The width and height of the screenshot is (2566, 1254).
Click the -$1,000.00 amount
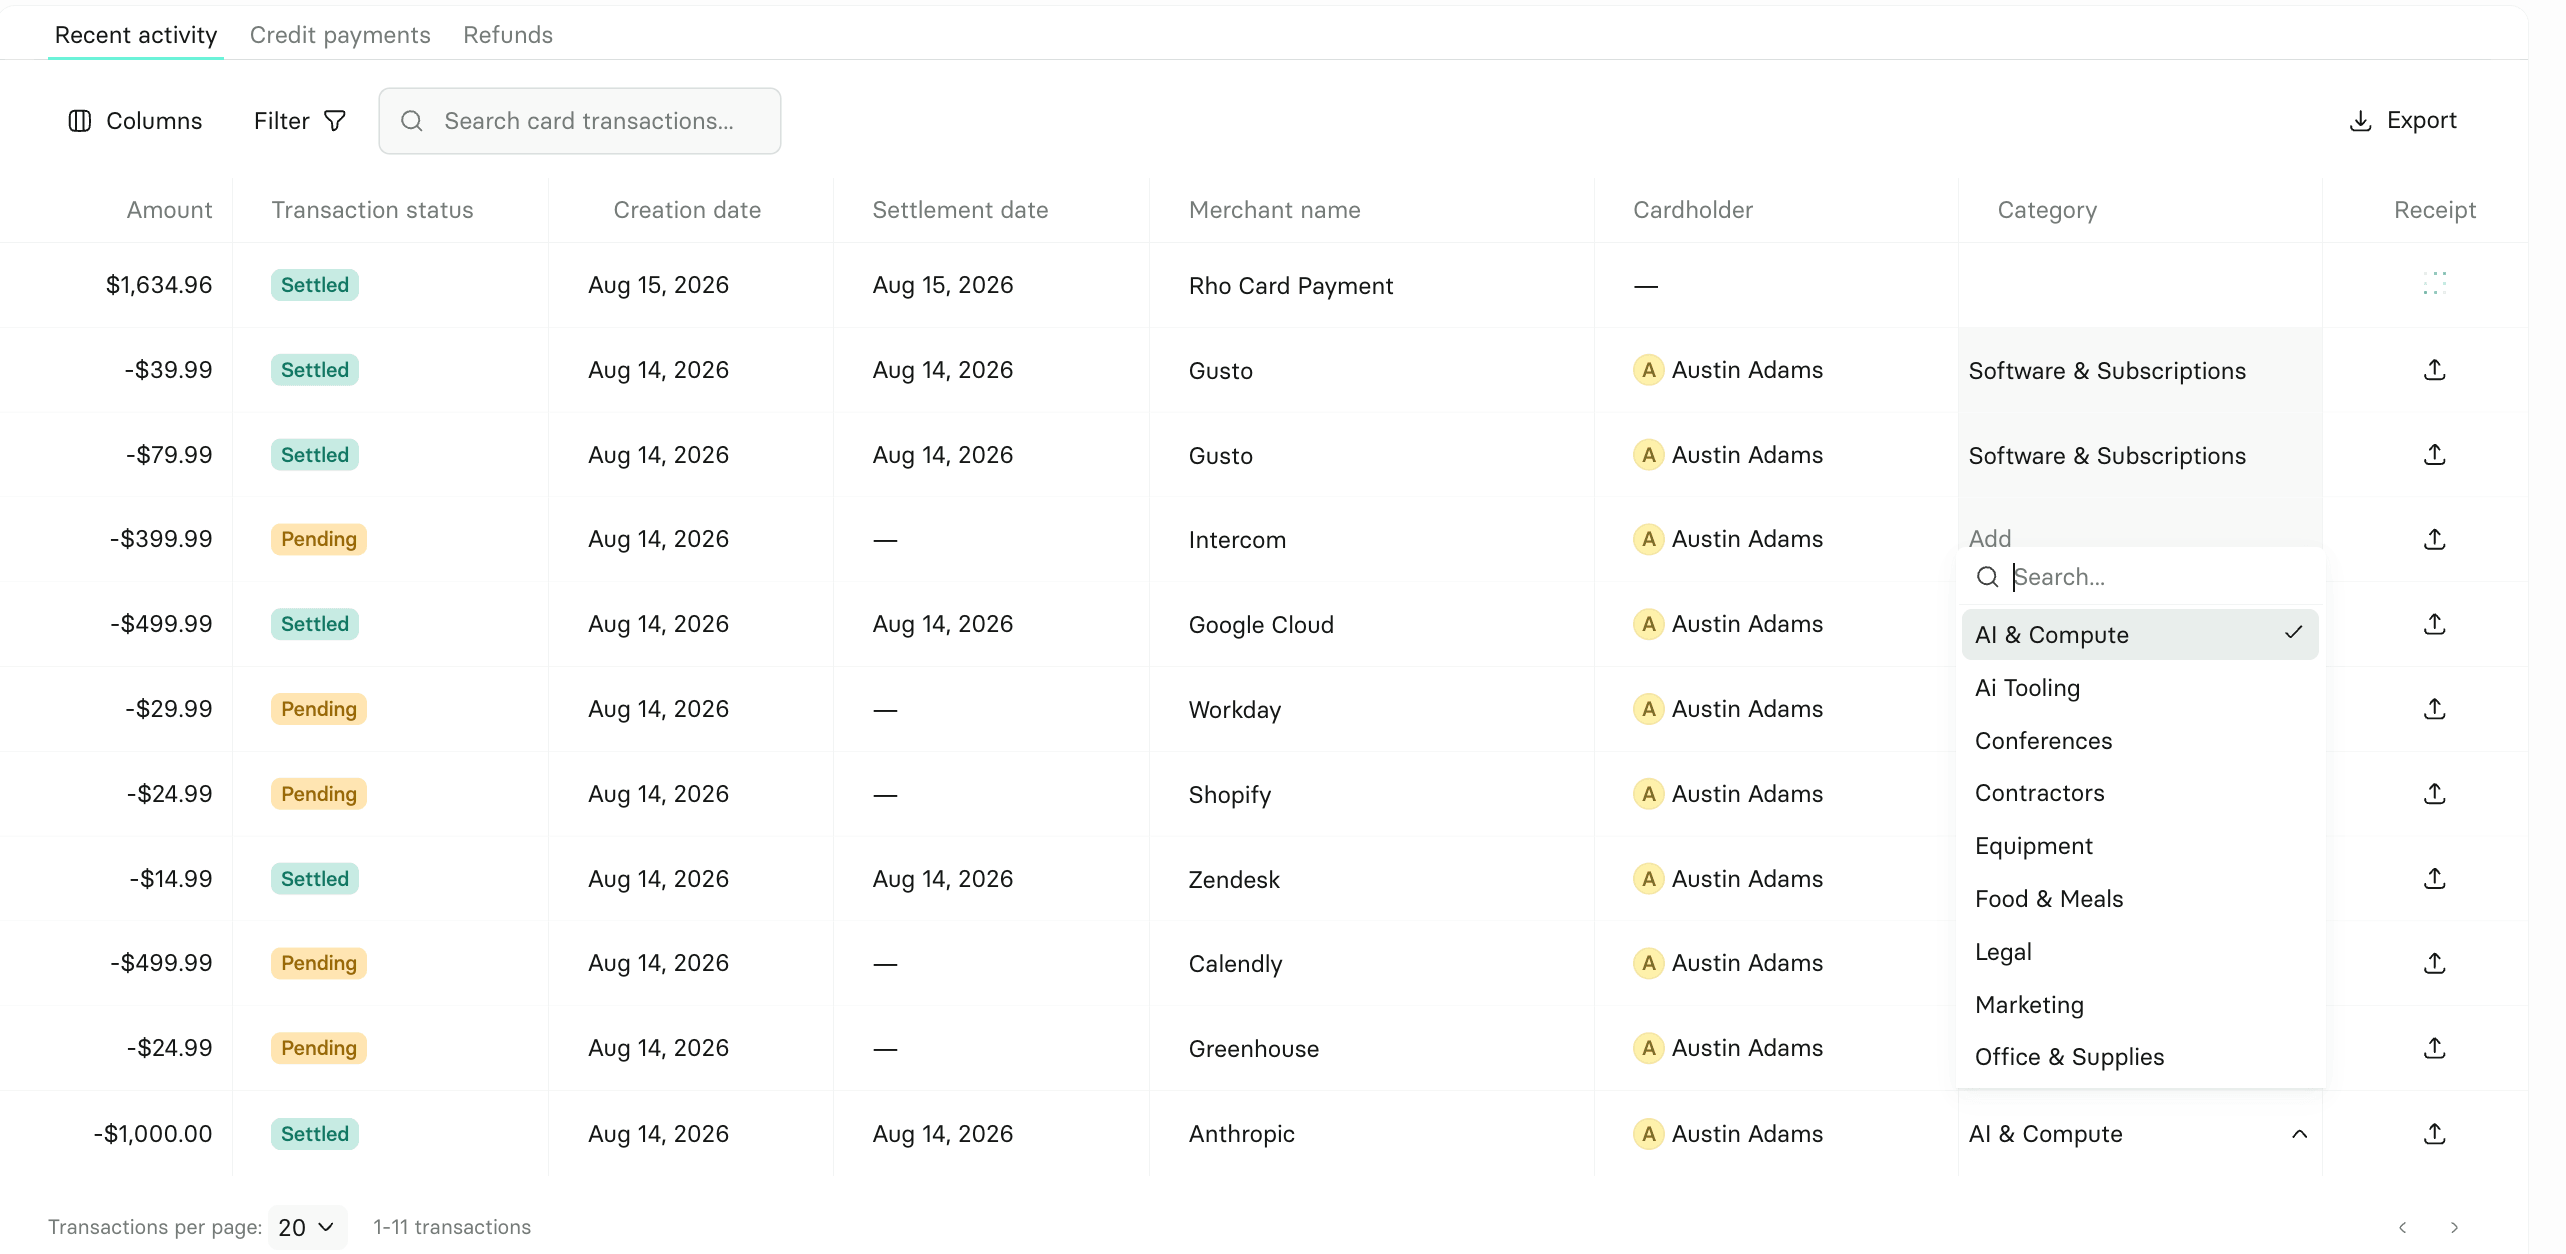[153, 1134]
